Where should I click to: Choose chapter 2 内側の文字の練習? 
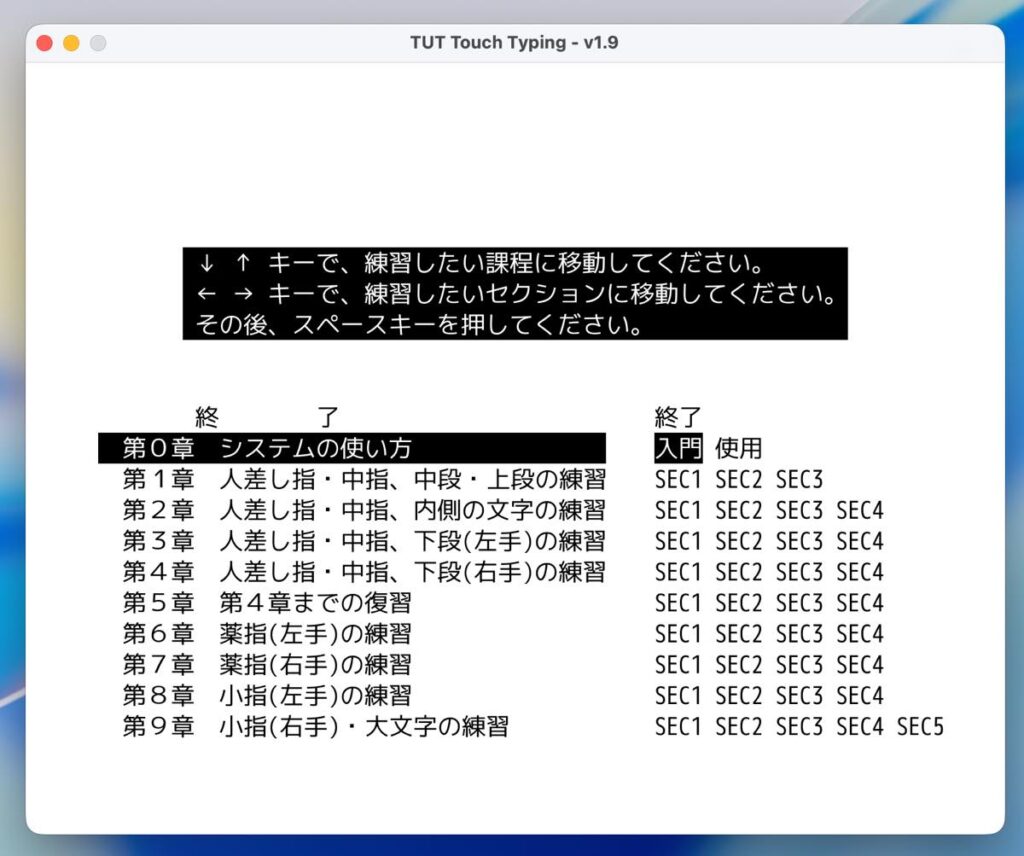click(363, 510)
